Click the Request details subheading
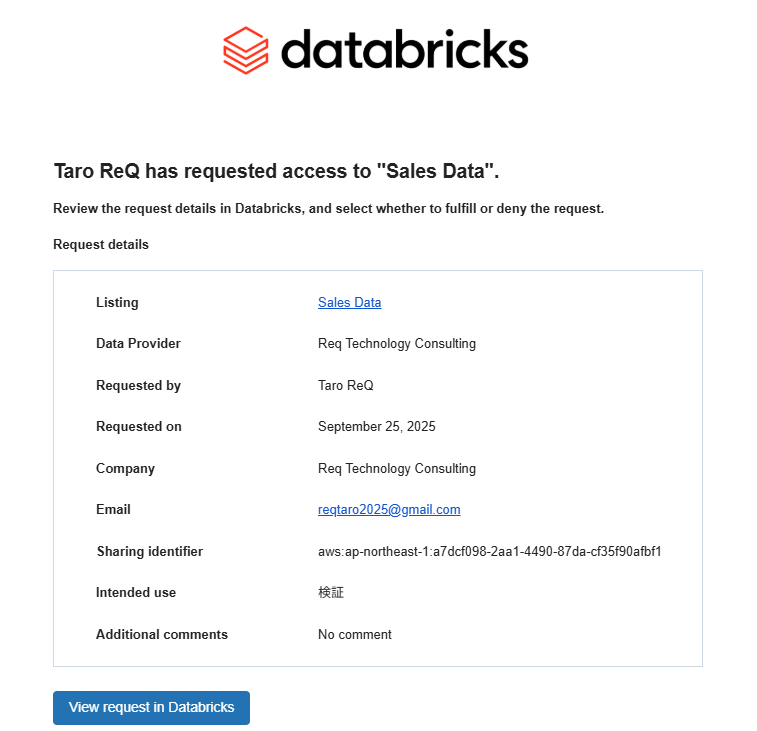Viewport: 757px width, 731px height. coord(101,244)
